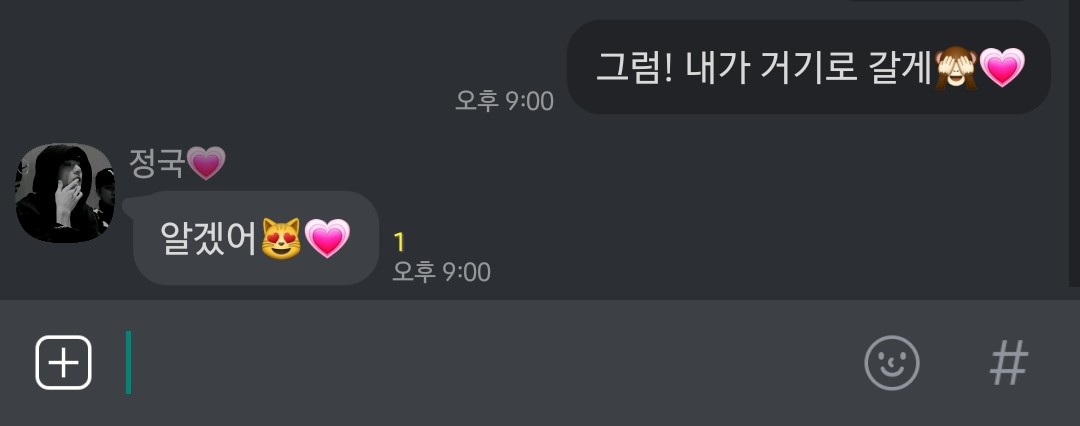The width and height of the screenshot is (1080, 426).
Task: Tap the green text cursor in input bar
Action: (x=128, y=363)
